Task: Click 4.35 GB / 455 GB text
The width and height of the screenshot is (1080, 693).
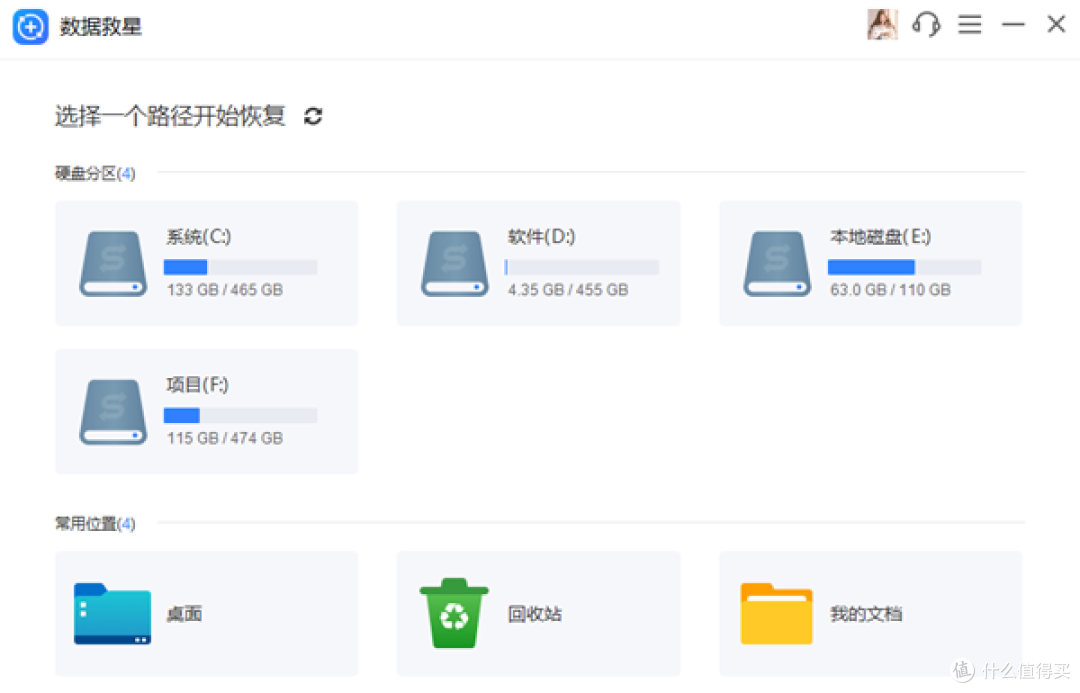Action: tap(568, 290)
